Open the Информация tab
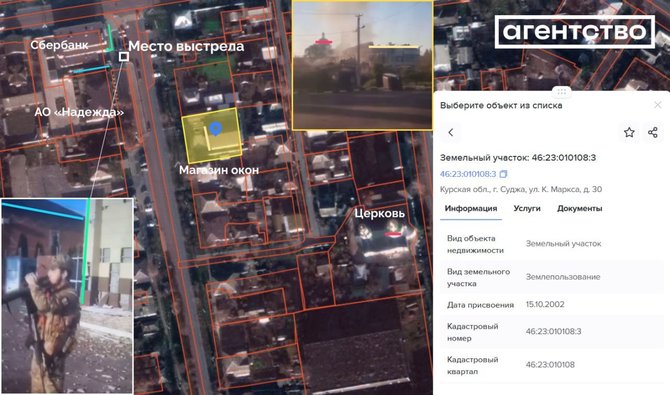Screen dimensions: 670x395 click(471, 209)
